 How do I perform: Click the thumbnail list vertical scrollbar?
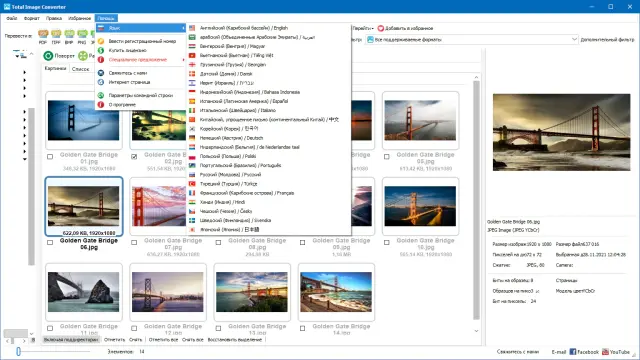pos(476,200)
